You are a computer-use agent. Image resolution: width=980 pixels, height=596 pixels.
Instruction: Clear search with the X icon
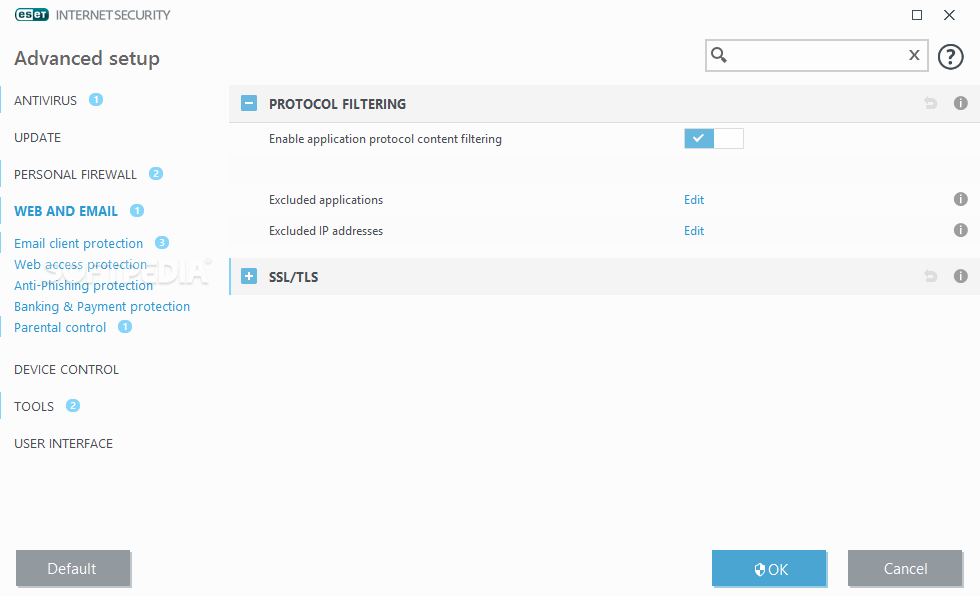pos(914,55)
